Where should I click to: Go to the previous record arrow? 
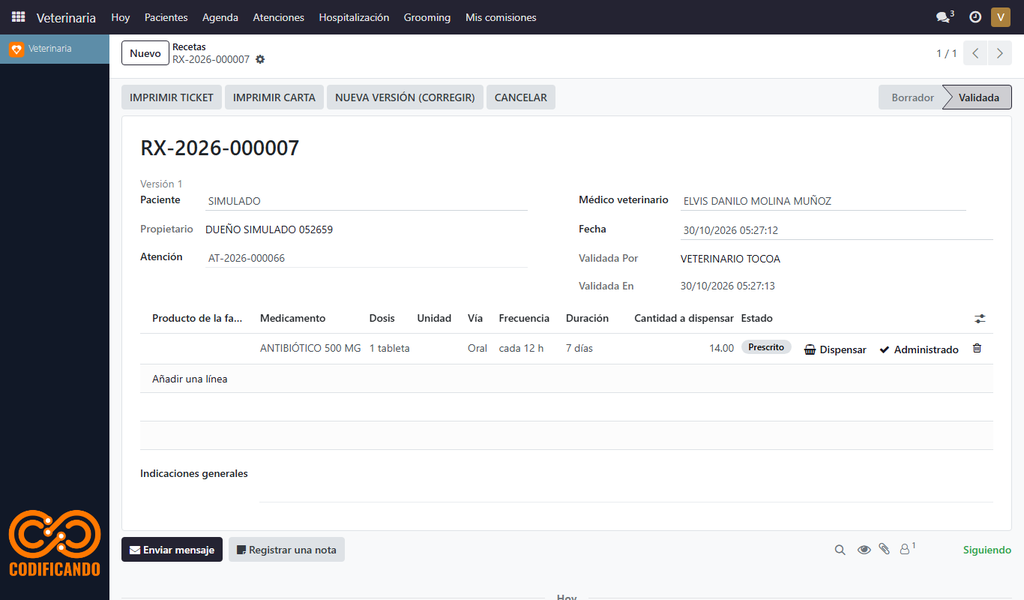point(975,54)
